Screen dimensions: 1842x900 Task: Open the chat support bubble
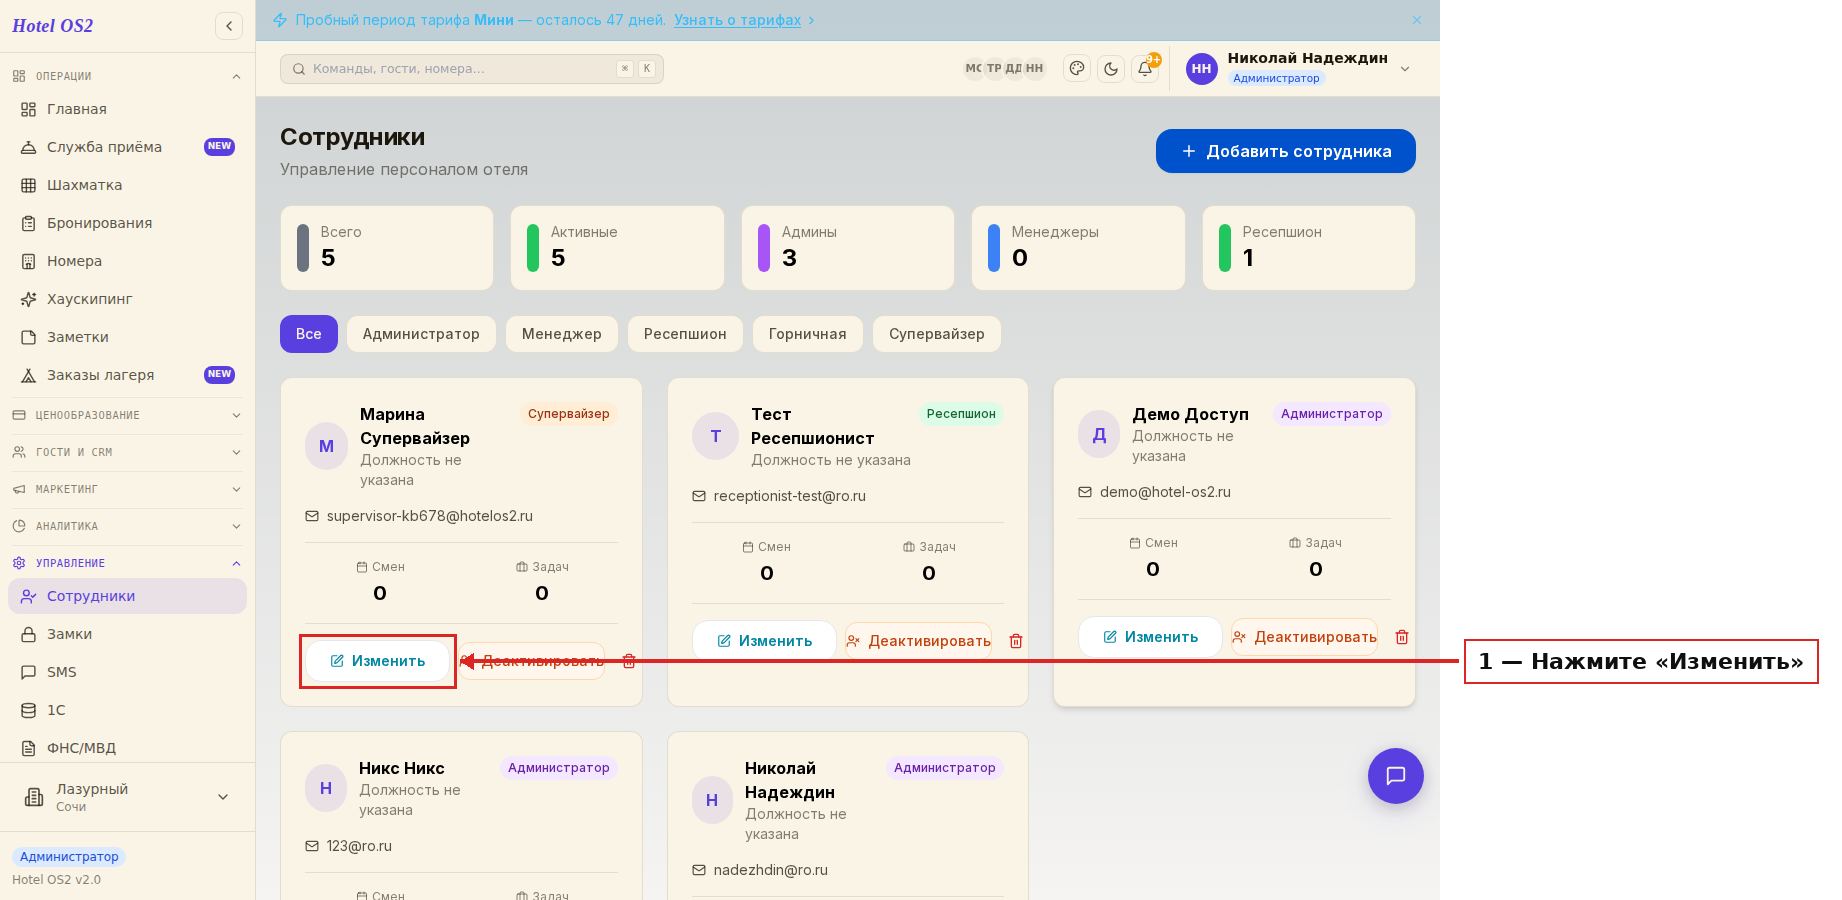1396,776
